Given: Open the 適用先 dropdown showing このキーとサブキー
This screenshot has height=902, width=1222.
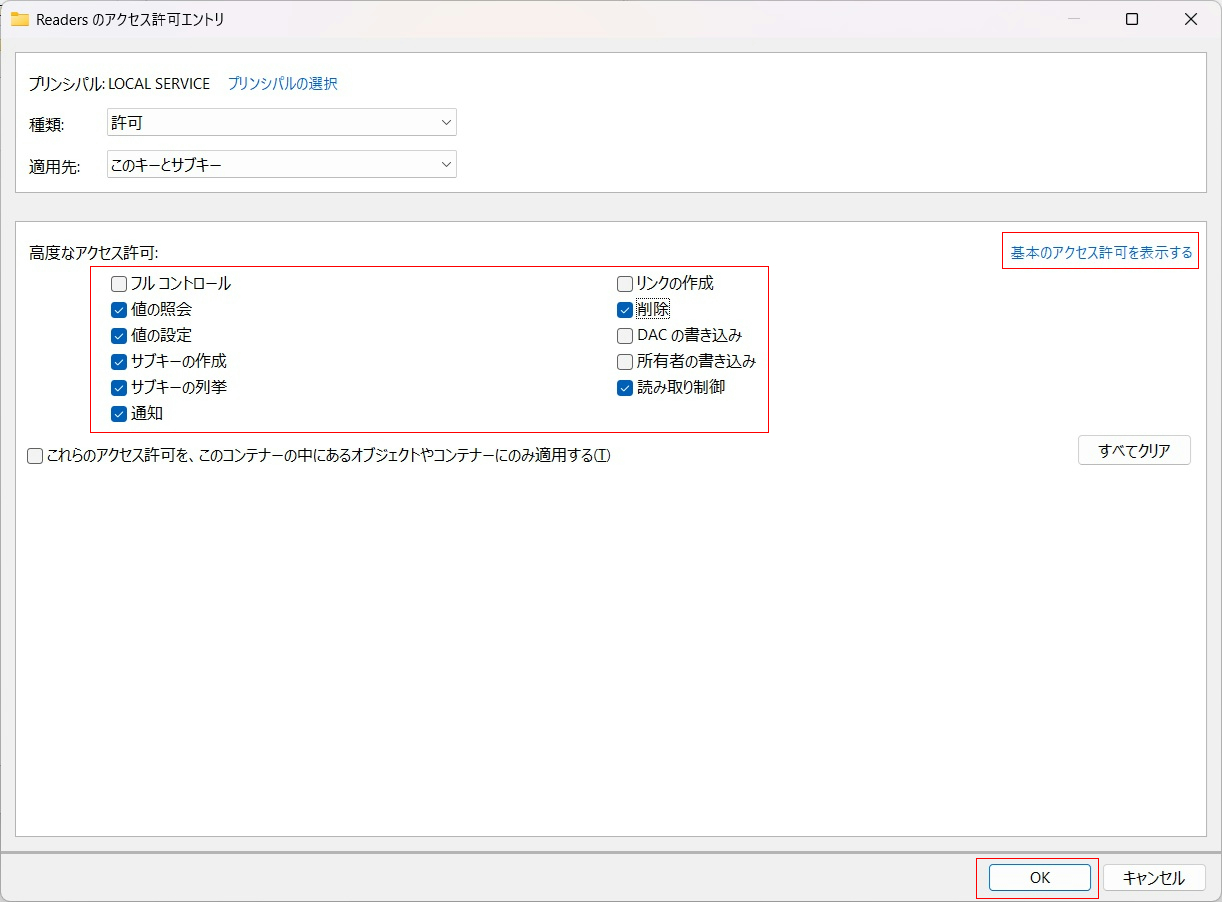Looking at the screenshot, I should (282, 164).
